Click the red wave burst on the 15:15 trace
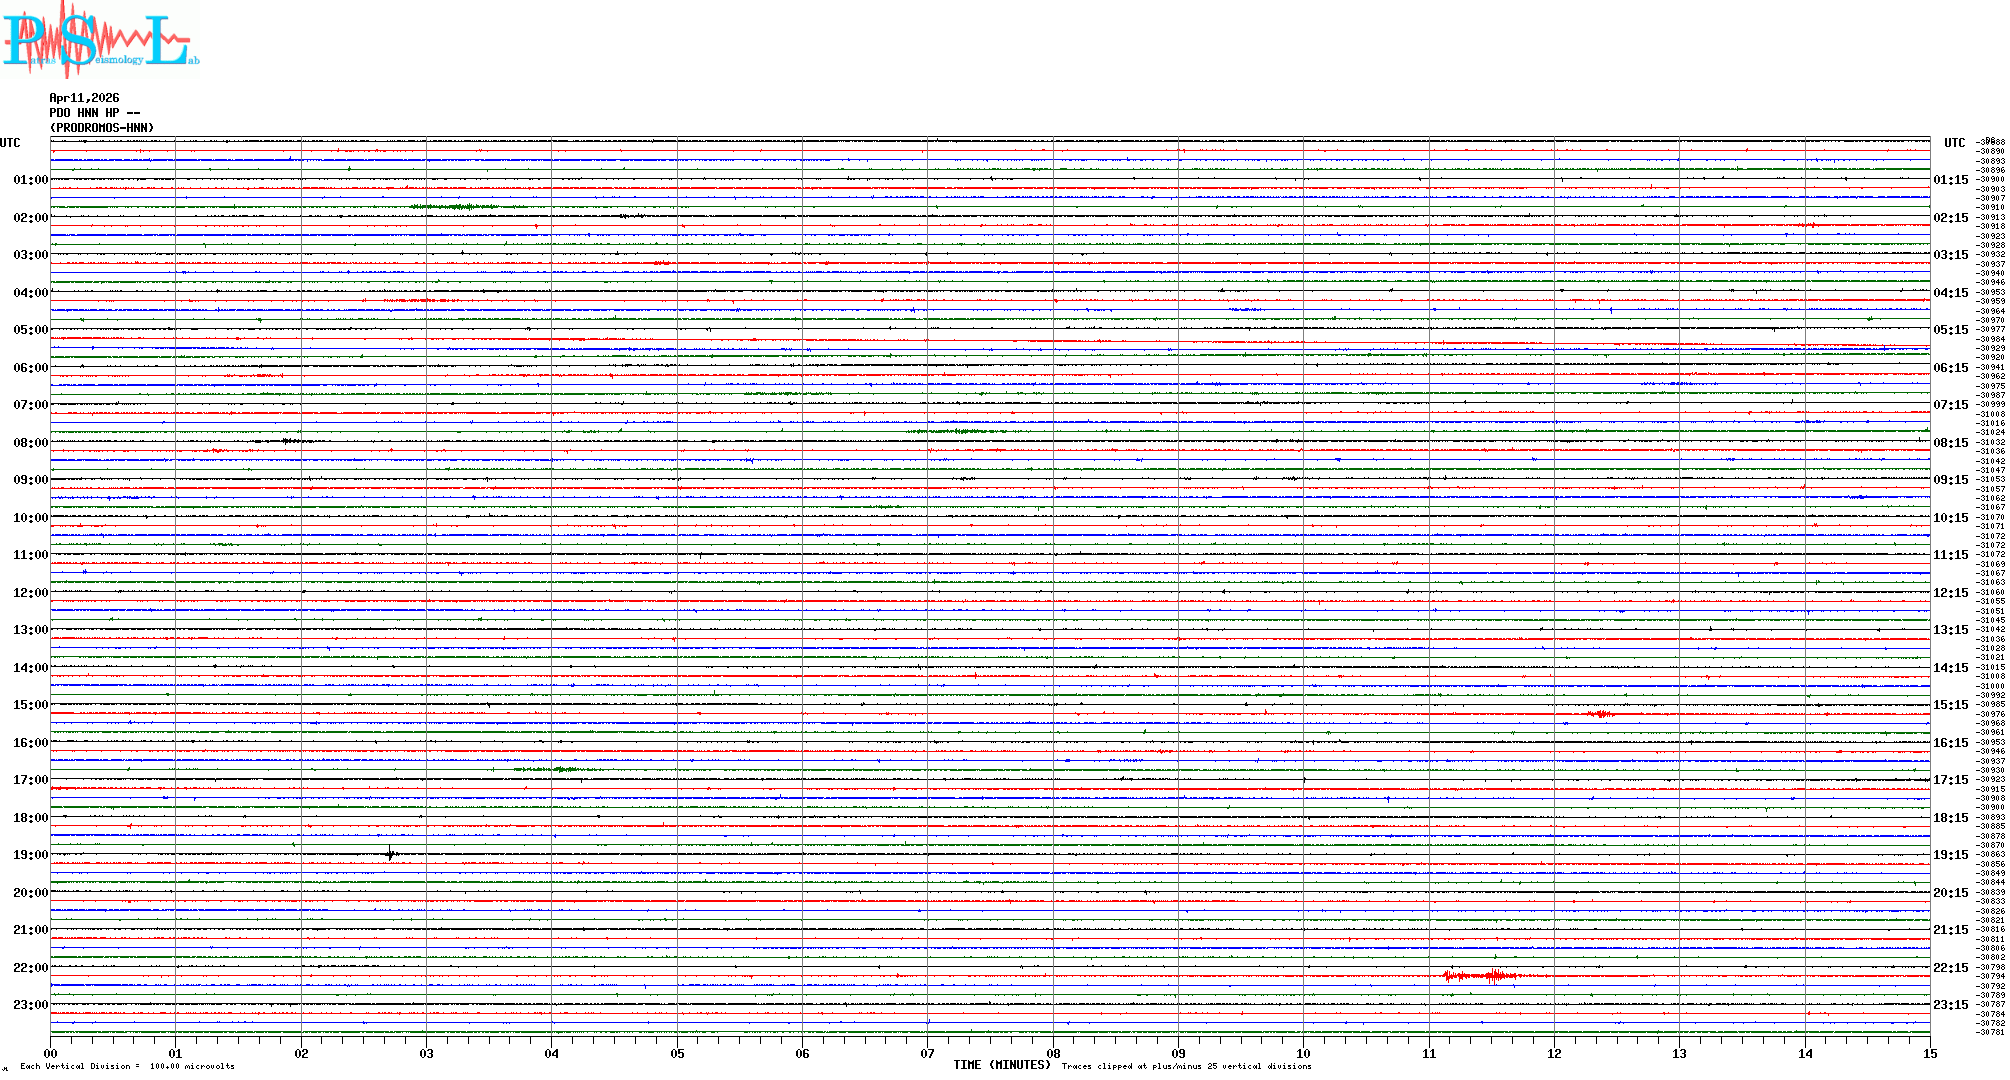2010x1080 pixels. coord(1600,714)
